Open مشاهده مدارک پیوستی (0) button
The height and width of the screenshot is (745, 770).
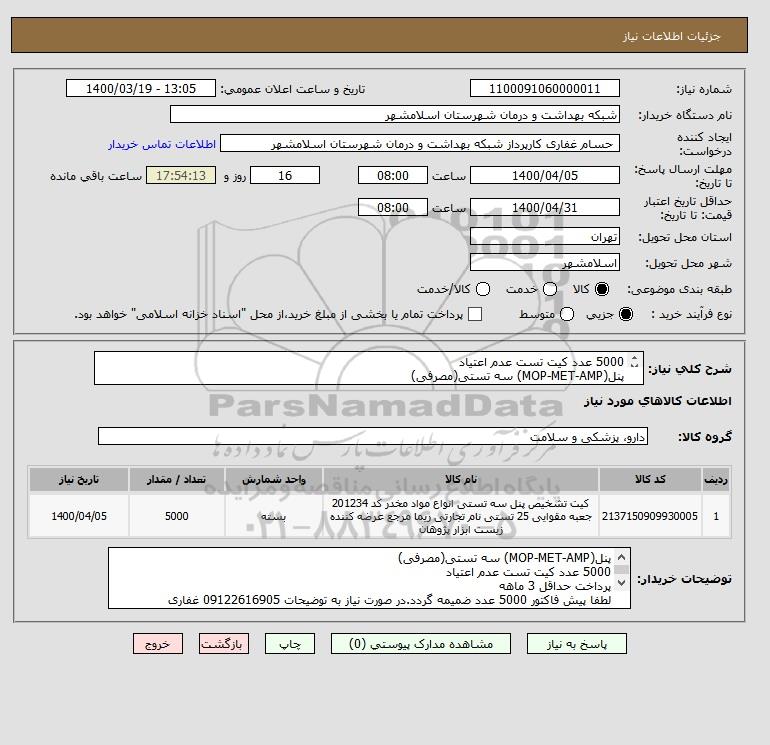421,644
